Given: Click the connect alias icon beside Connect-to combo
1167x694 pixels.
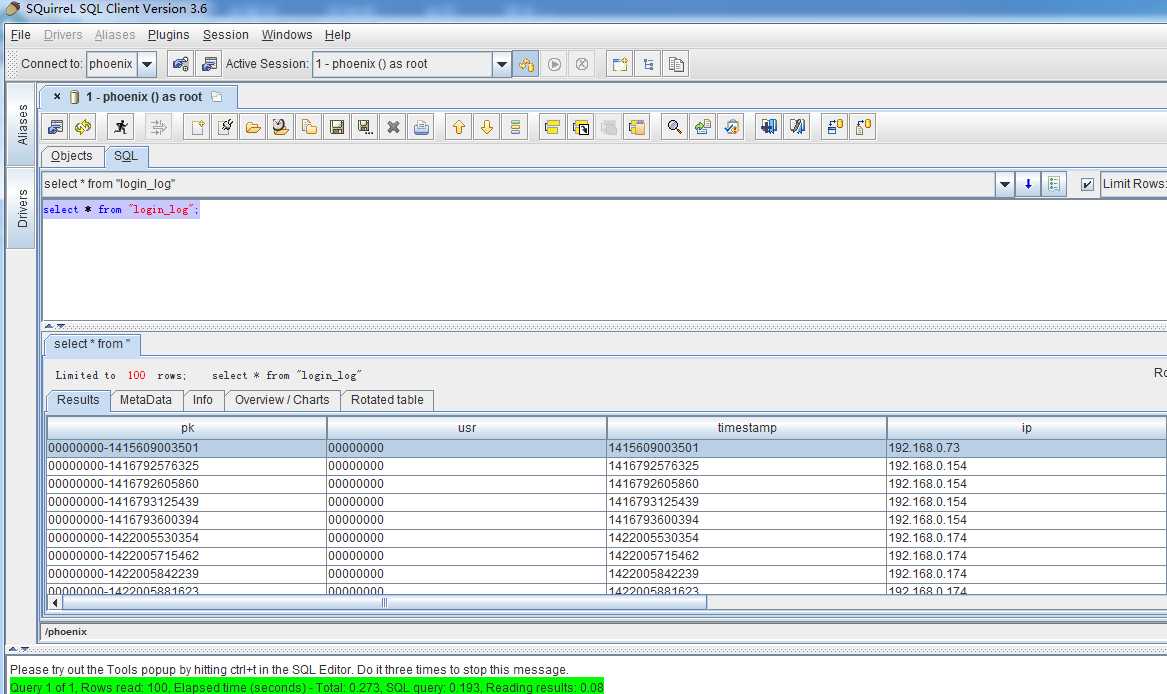Looking at the screenshot, I should (180, 64).
